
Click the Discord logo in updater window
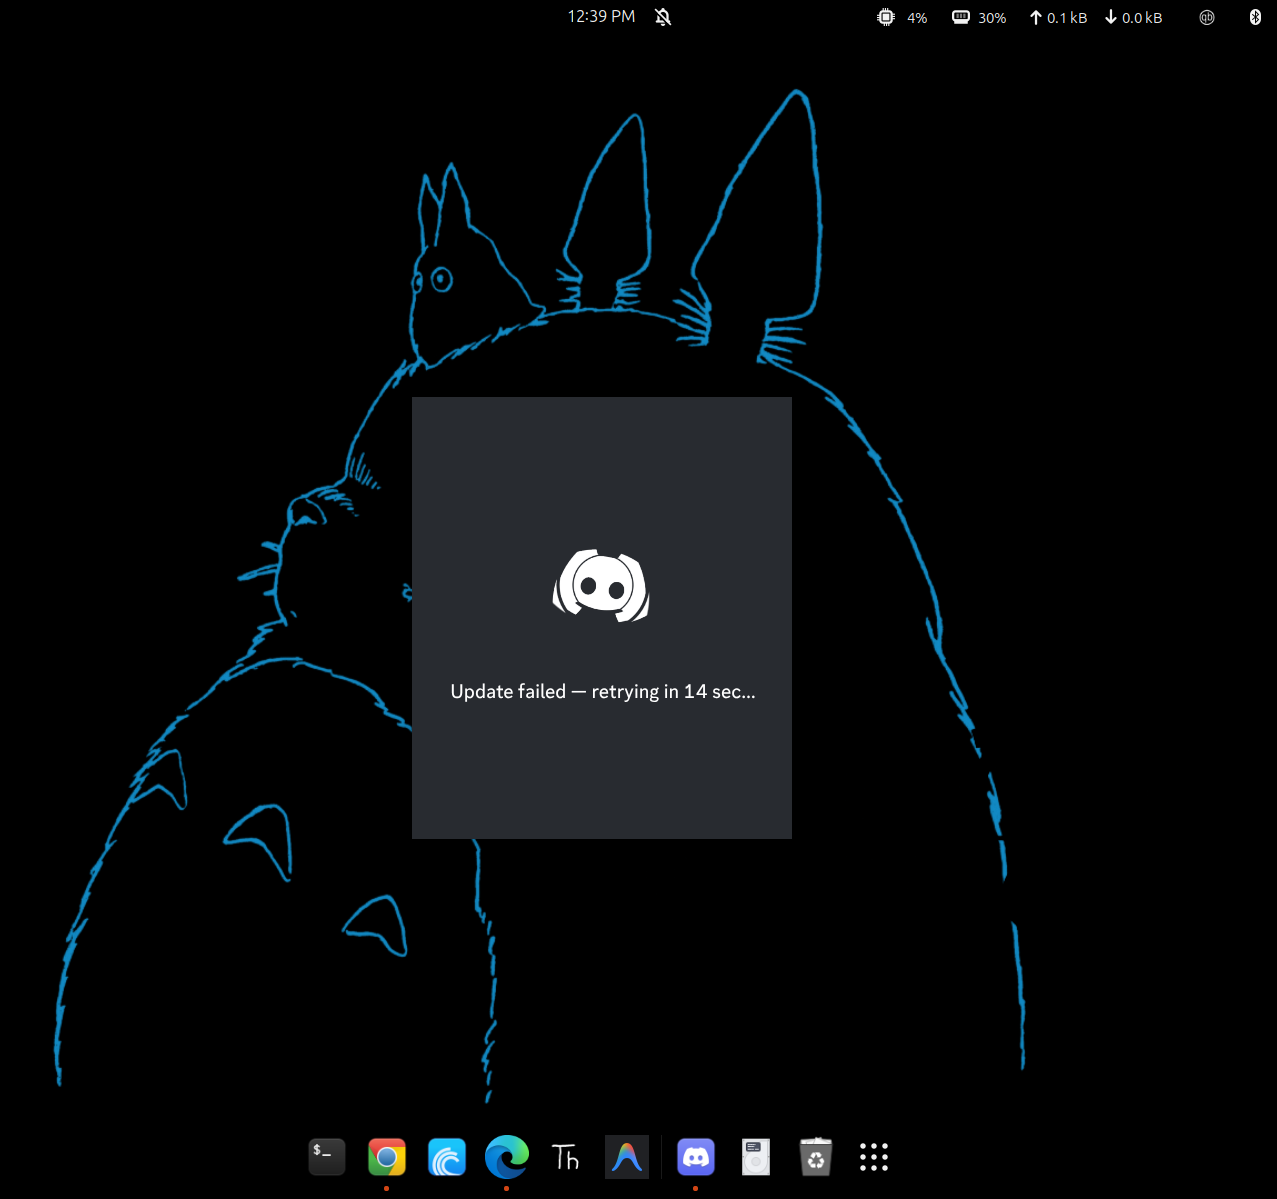pos(601,586)
